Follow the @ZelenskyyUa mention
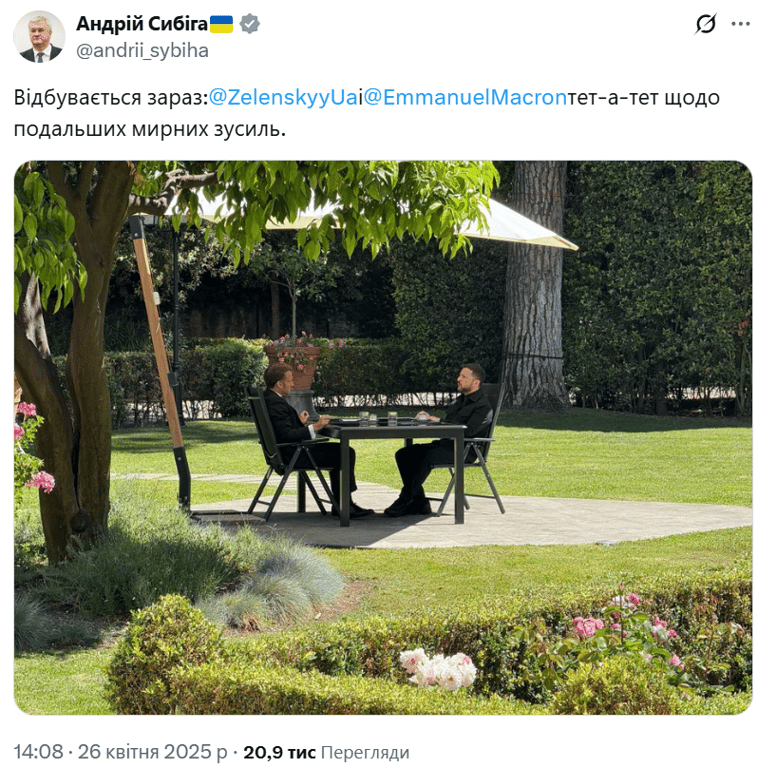 (284, 97)
